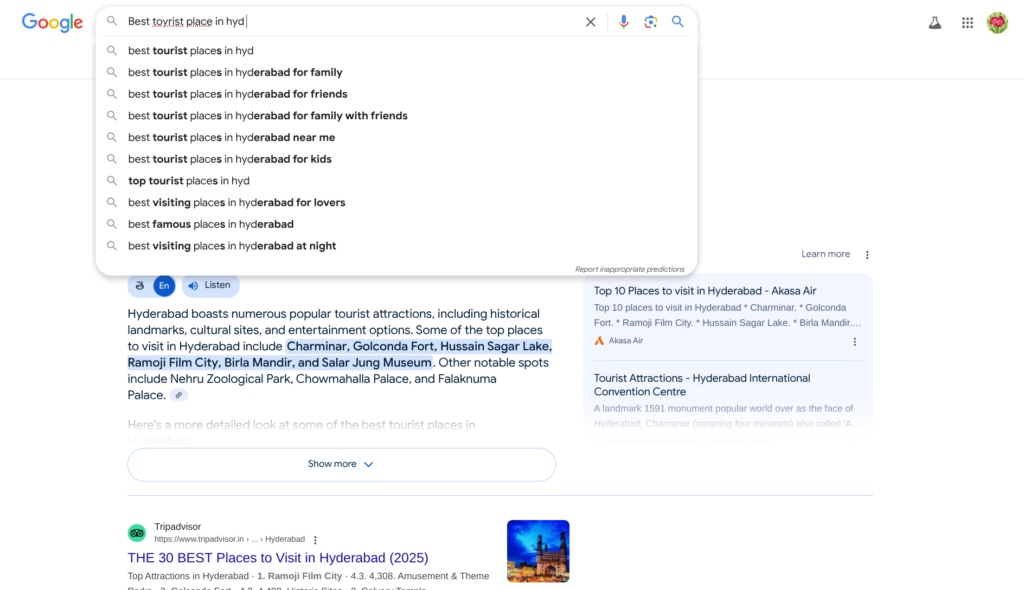1024x590 pixels.
Task: Click 'Report inappropriate predictions' link
Action: (x=630, y=269)
